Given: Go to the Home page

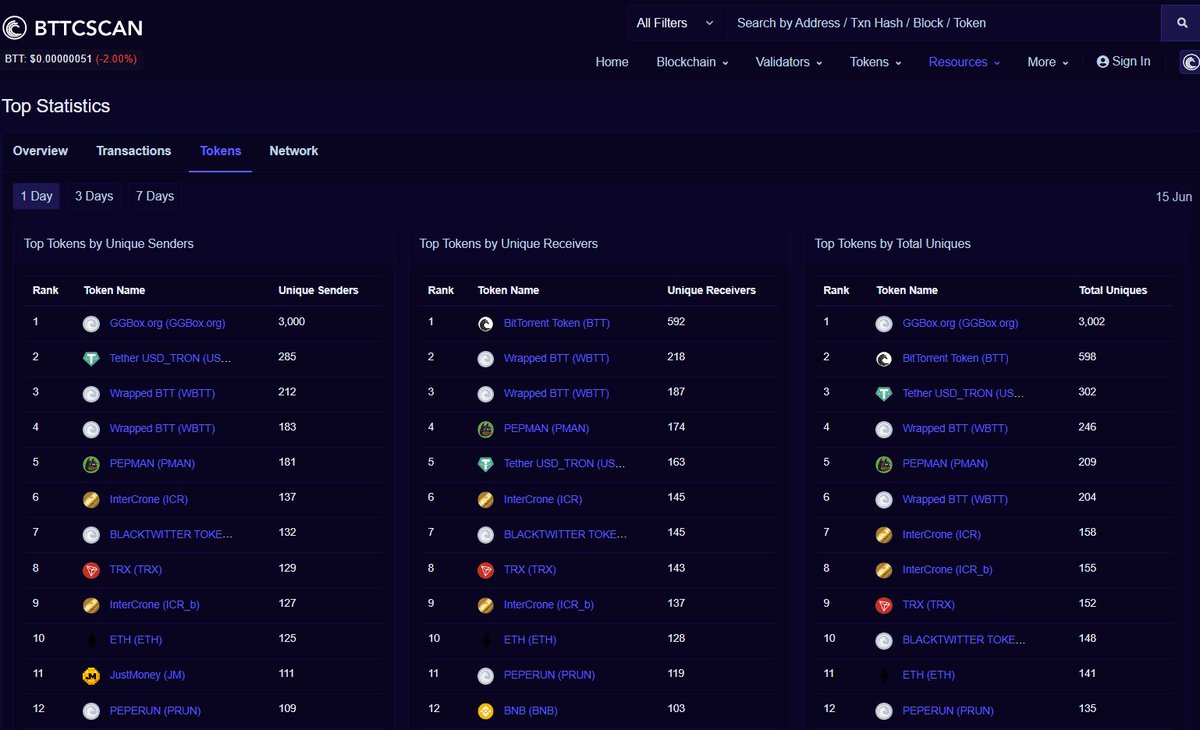Looking at the screenshot, I should click(612, 62).
